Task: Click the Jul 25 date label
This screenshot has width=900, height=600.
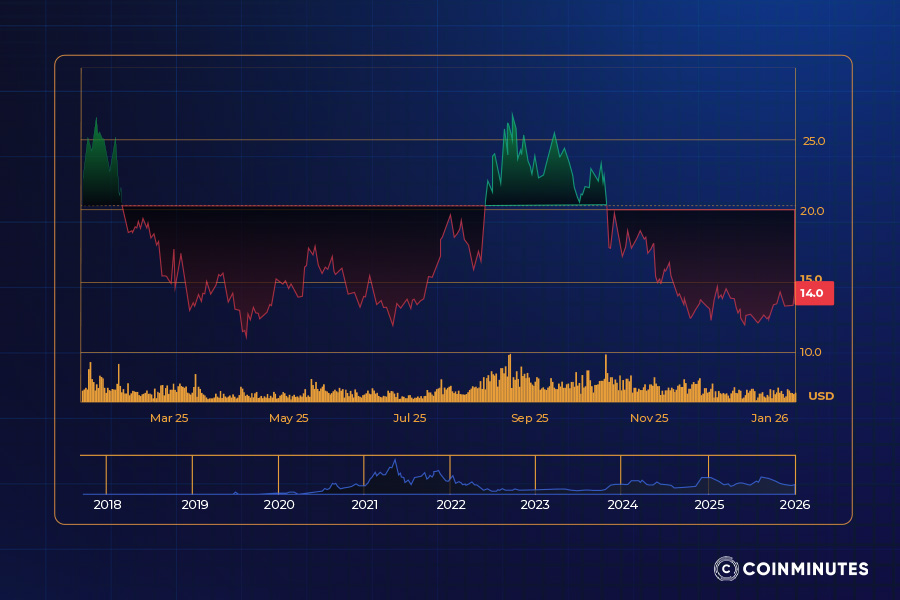Action: [409, 418]
